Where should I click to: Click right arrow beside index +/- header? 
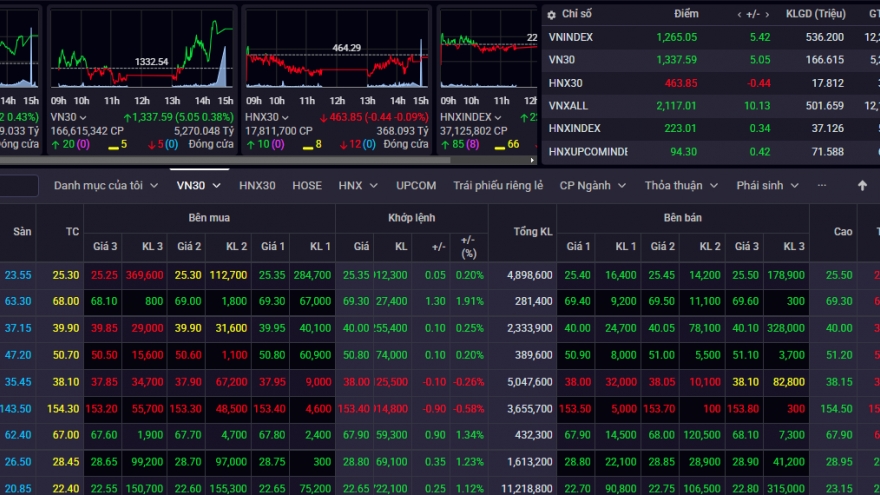769,14
